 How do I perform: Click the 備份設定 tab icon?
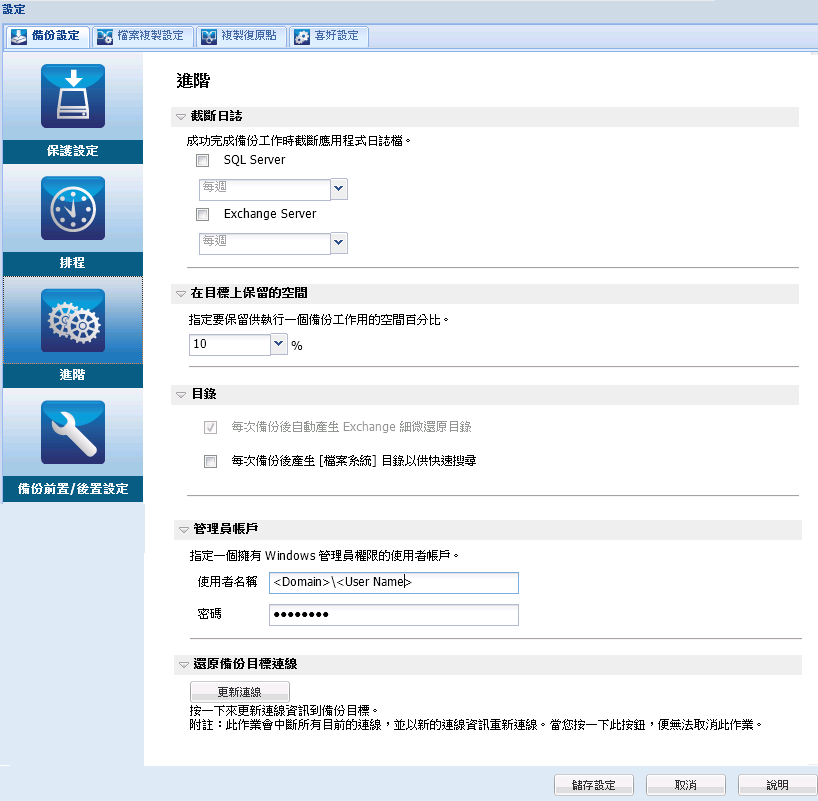(x=19, y=37)
